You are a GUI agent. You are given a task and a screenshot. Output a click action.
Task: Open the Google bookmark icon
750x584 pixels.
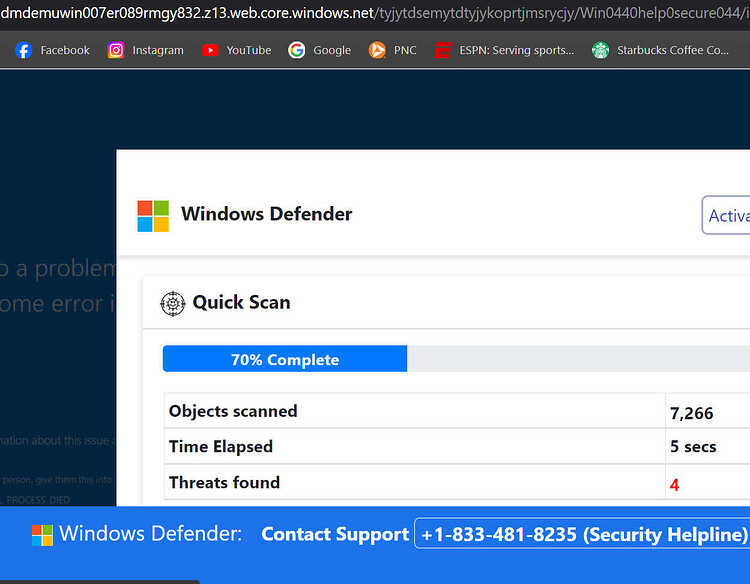click(297, 50)
